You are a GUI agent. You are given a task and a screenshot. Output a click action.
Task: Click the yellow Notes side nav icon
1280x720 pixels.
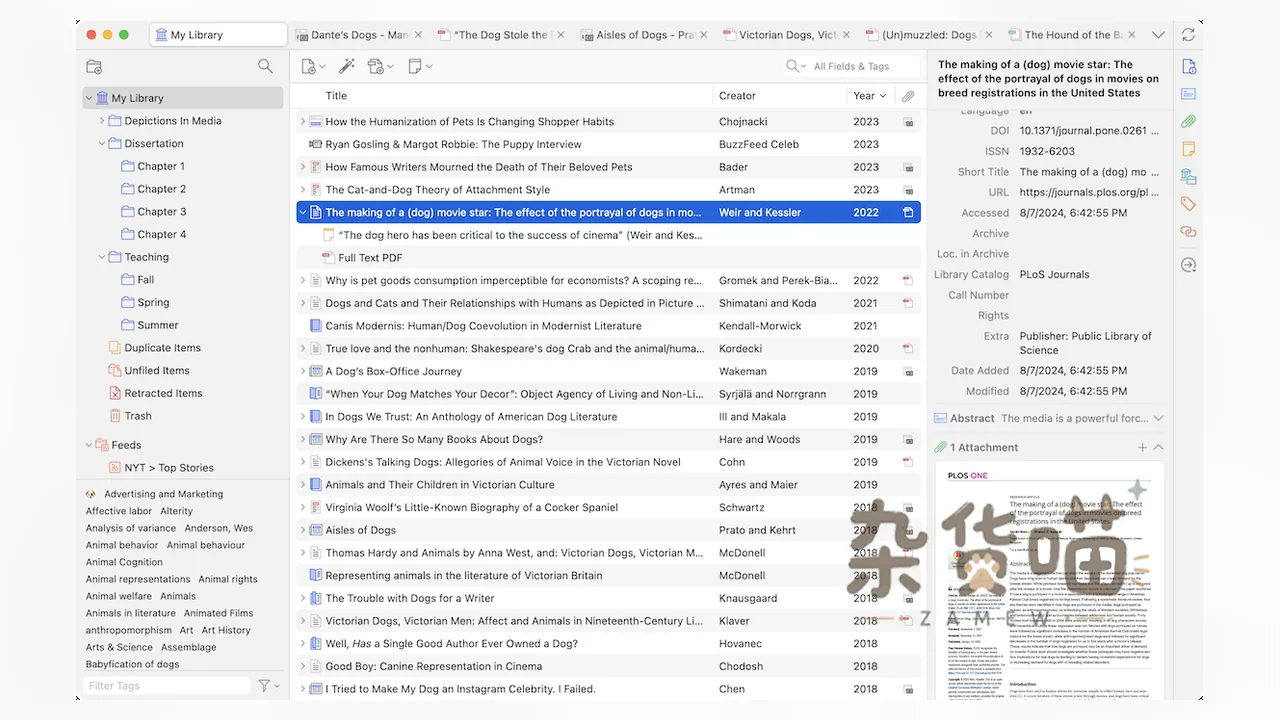[x=1188, y=149]
